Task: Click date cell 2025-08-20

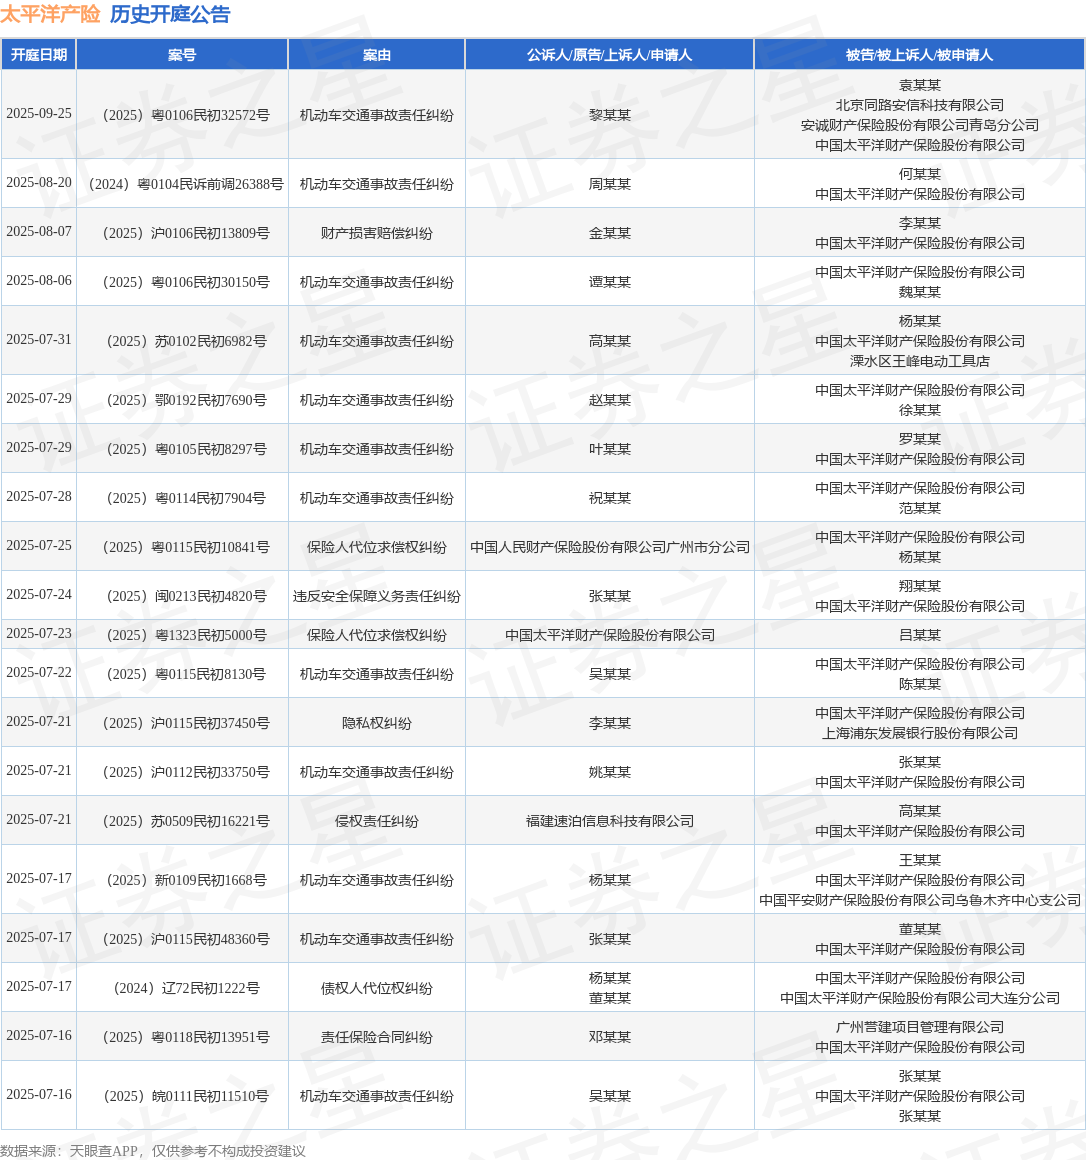Action: [39, 183]
